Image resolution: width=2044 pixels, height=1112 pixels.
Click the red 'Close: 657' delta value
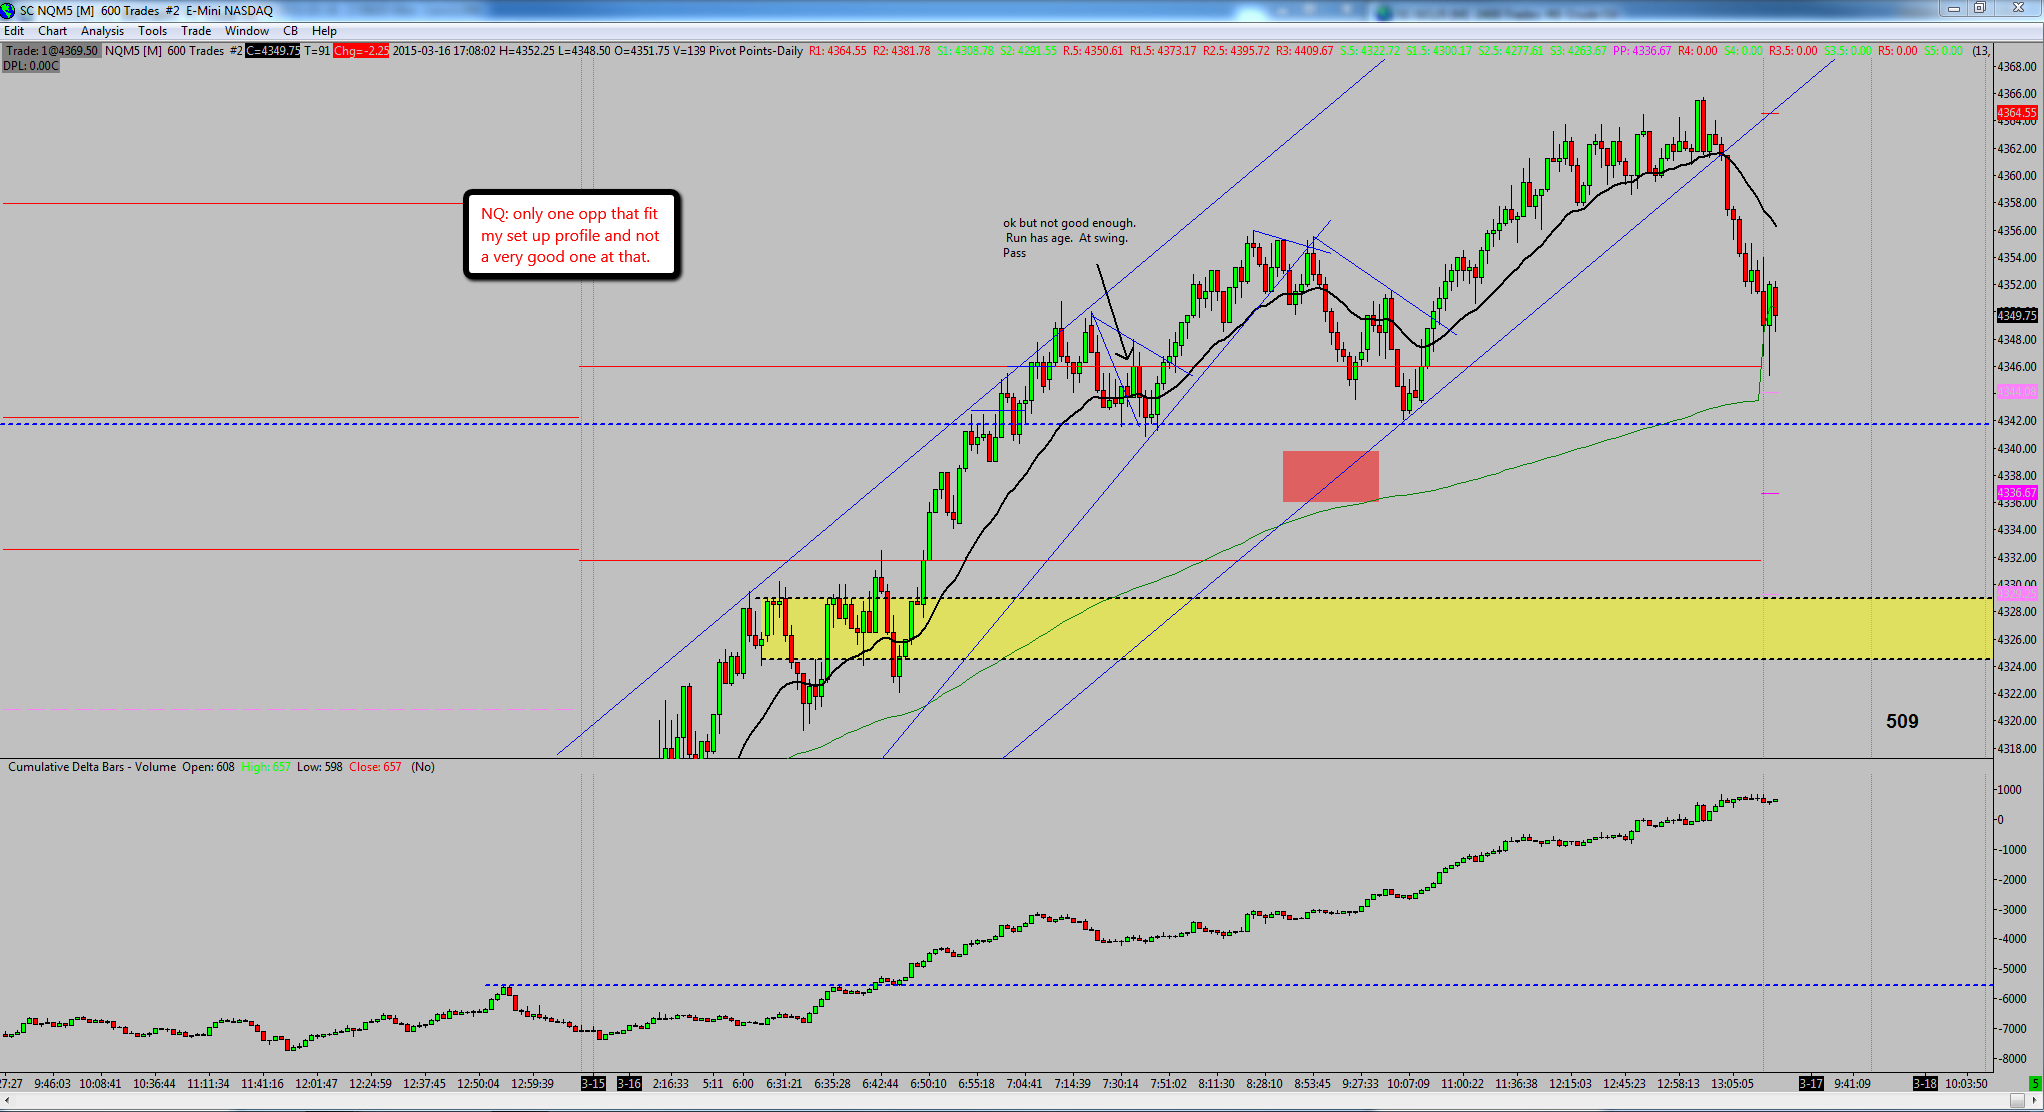click(x=375, y=767)
